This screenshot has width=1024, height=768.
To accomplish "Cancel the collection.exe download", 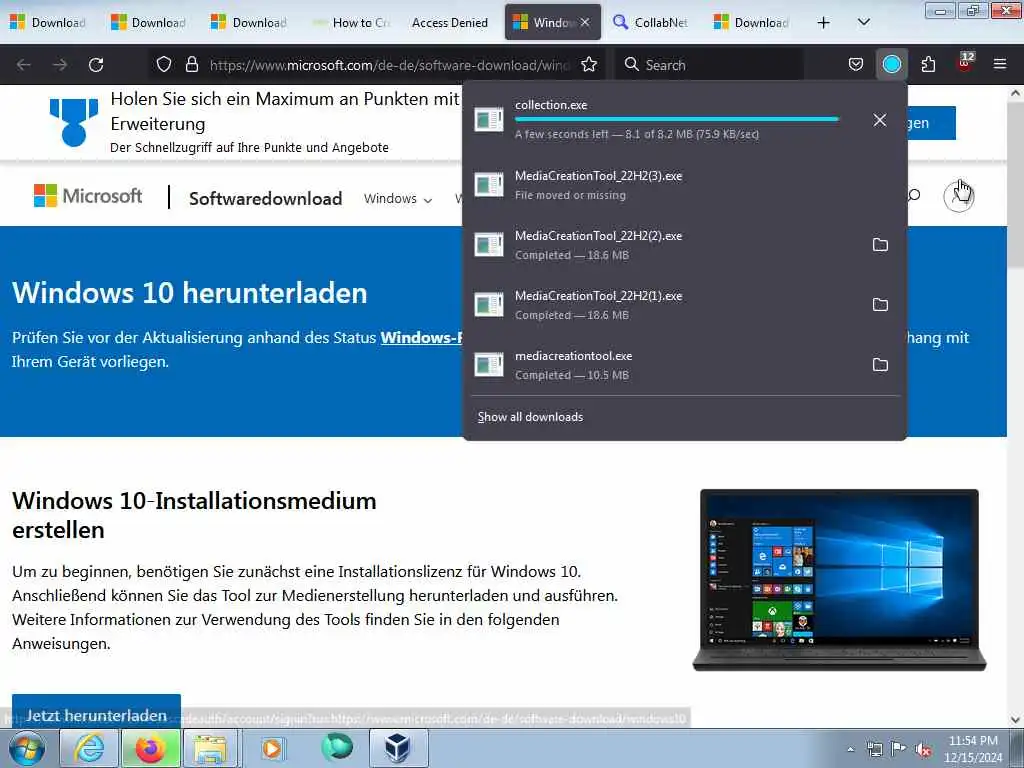I will tap(880, 120).
